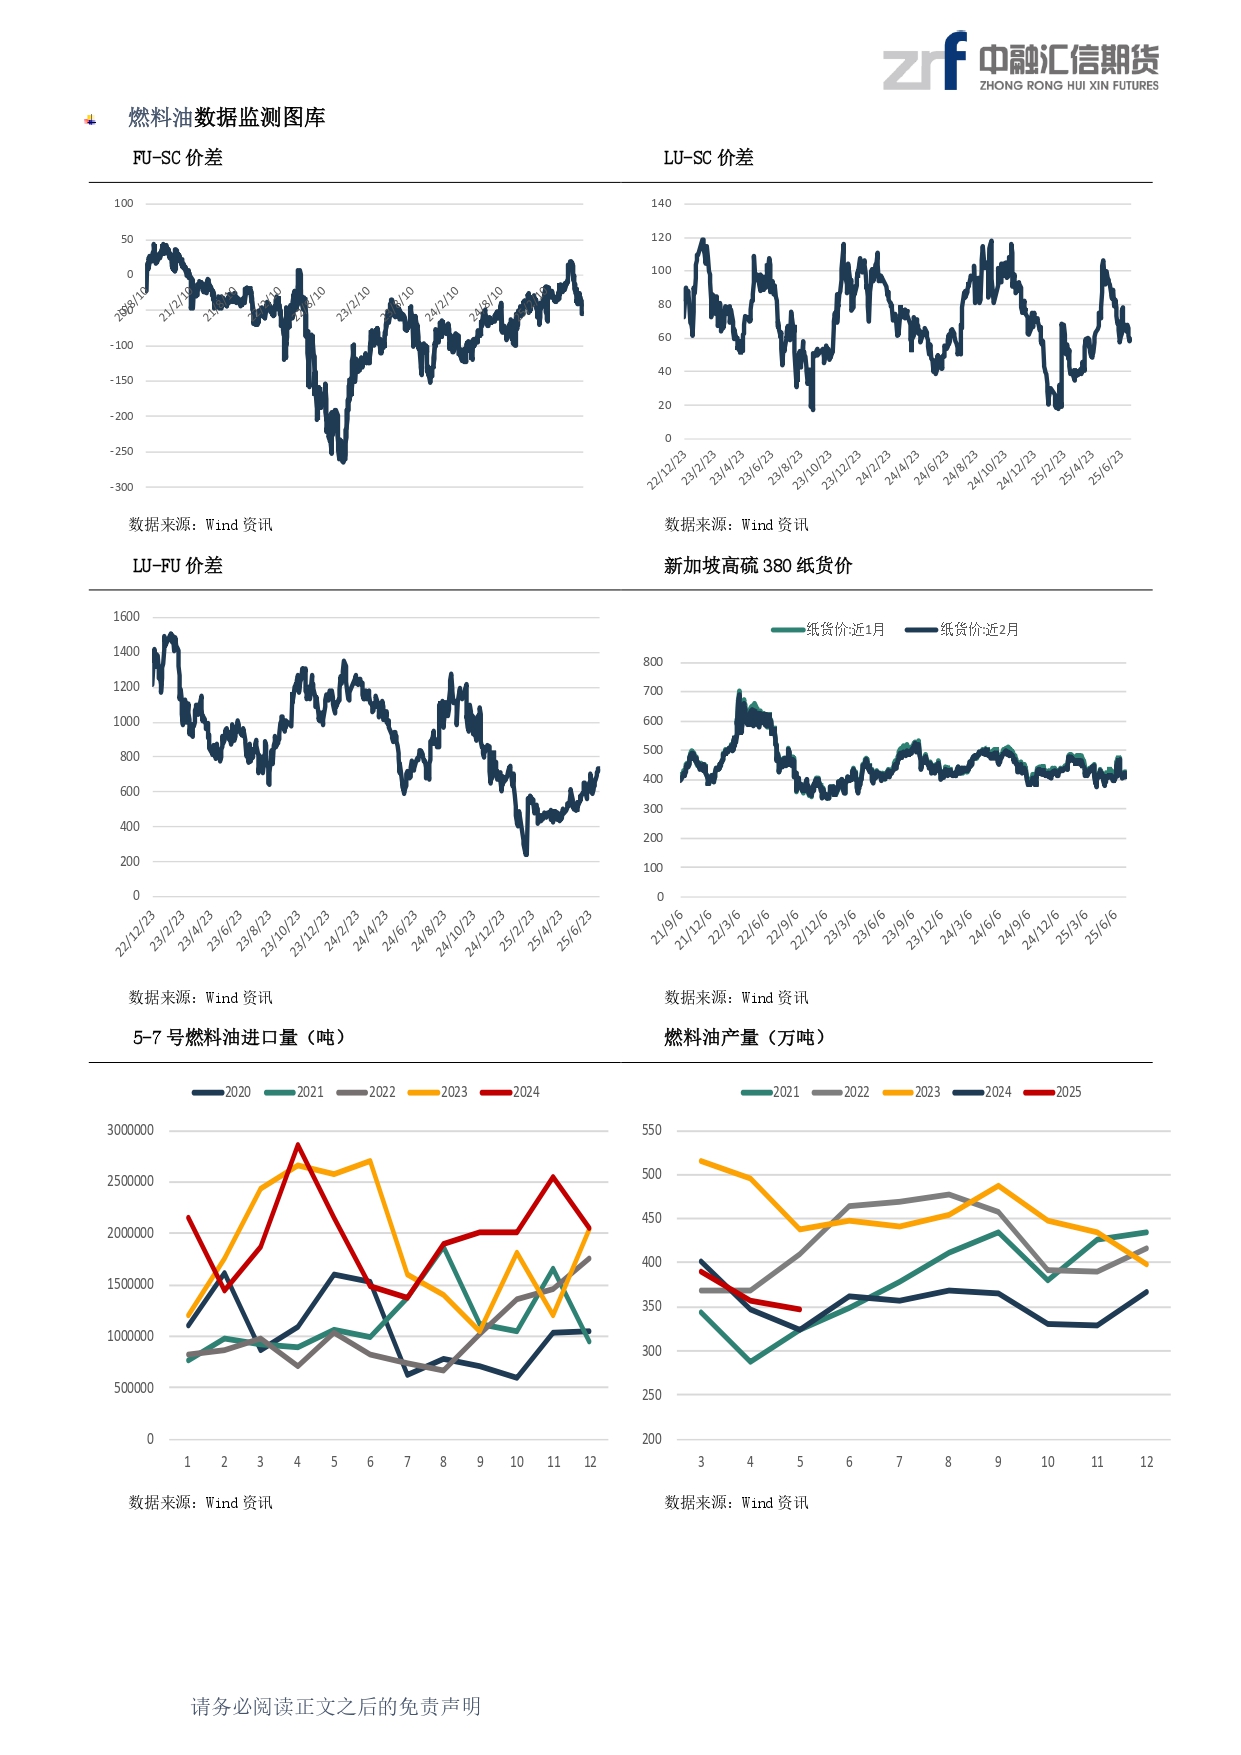Click the LU-SC 价差 chart title
This screenshot has width=1241, height=1755.
coord(708,158)
